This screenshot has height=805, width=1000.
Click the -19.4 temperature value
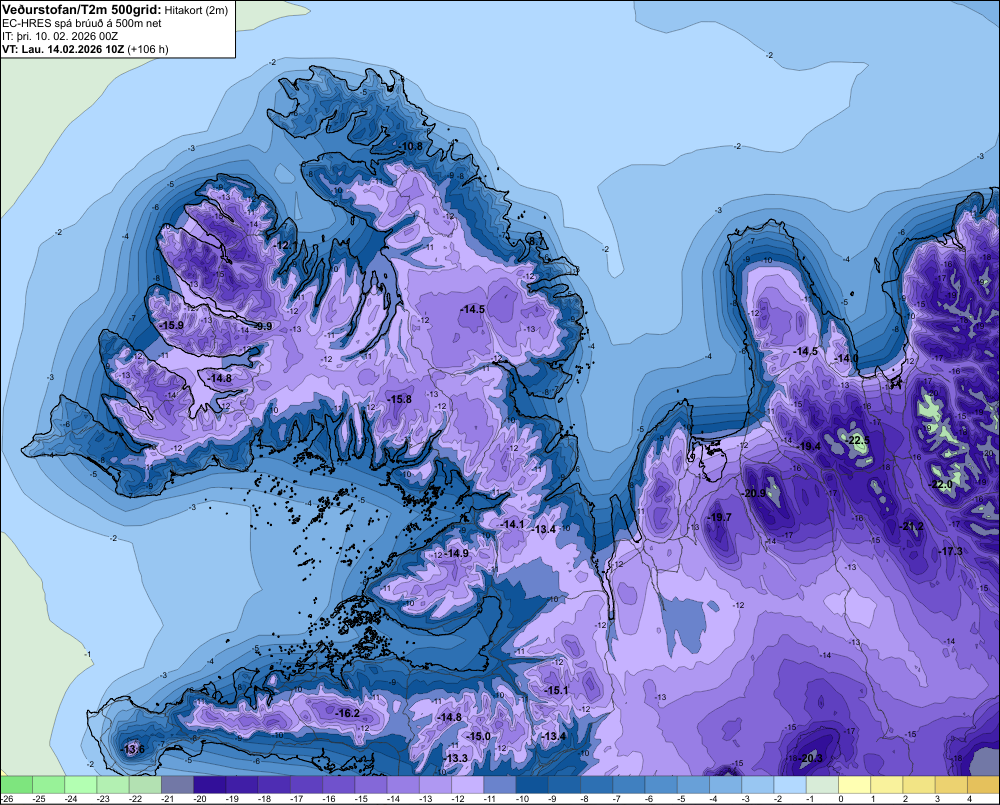point(809,446)
